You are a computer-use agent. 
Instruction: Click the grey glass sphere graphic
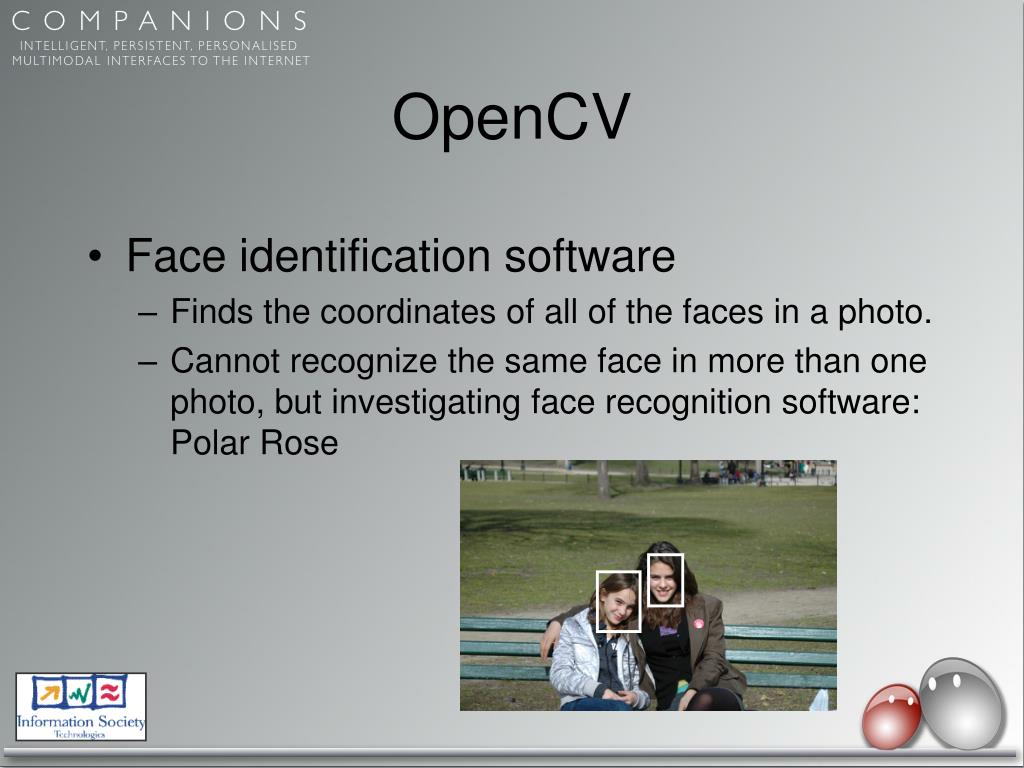tap(961, 703)
